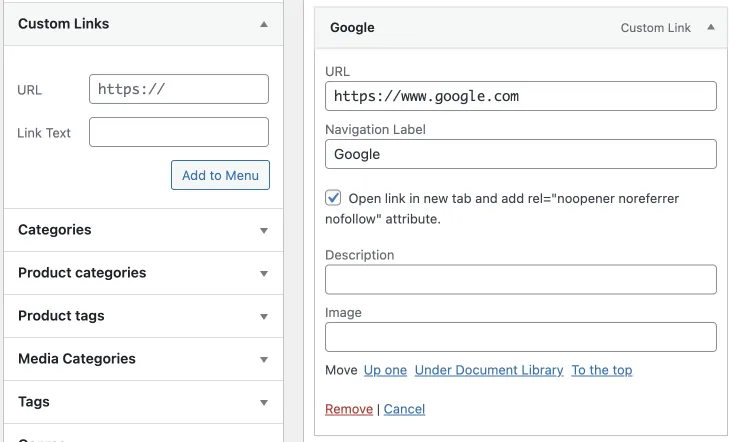Expand the Media Categories section arrow
The width and height of the screenshot is (735, 442).
(264, 360)
